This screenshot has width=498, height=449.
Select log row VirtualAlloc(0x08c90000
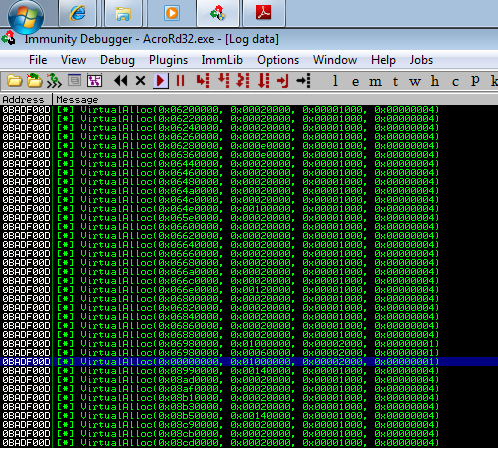[x=249, y=425]
